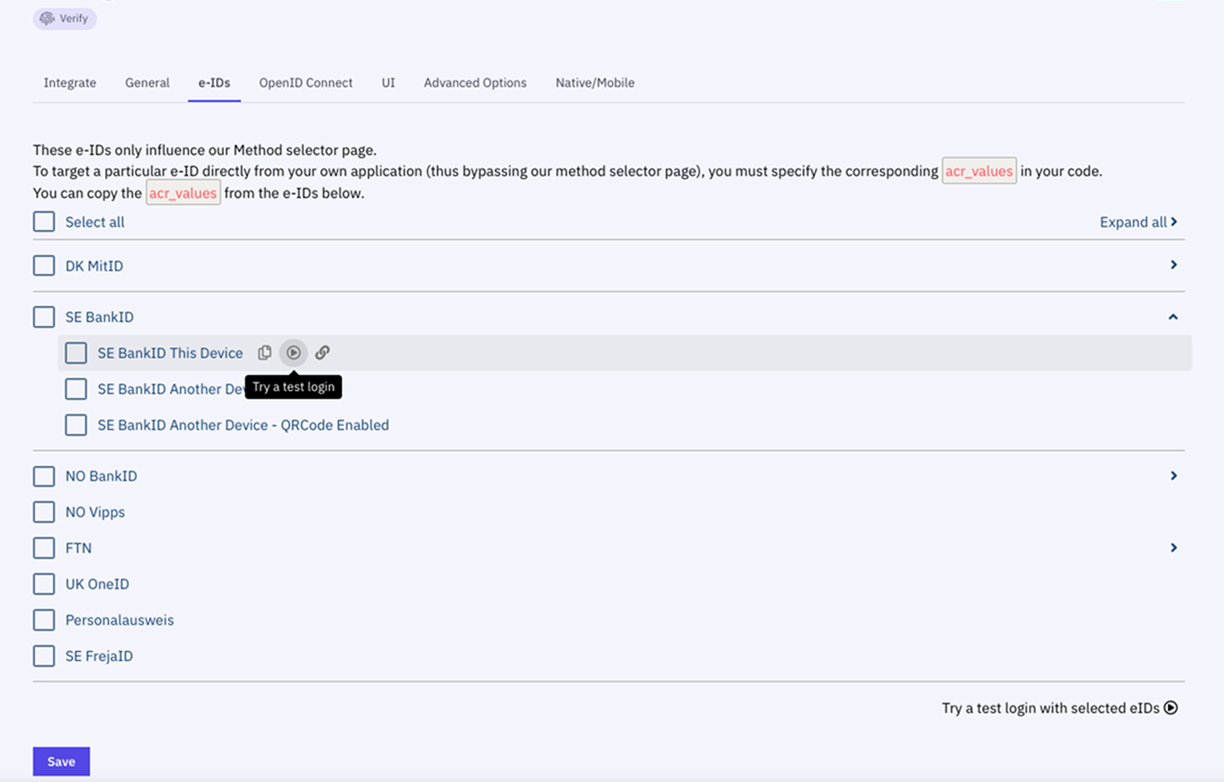Copy the acr_values for SE BankID This Device
Image resolution: width=1224 pixels, height=782 pixels.
coord(264,352)
